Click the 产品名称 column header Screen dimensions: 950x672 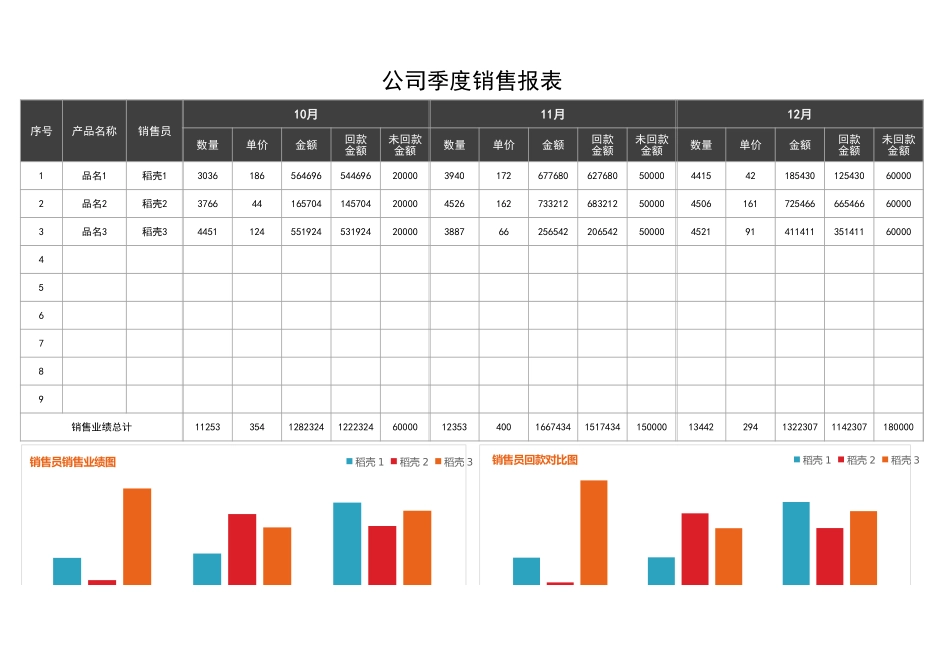click(93, 131)
